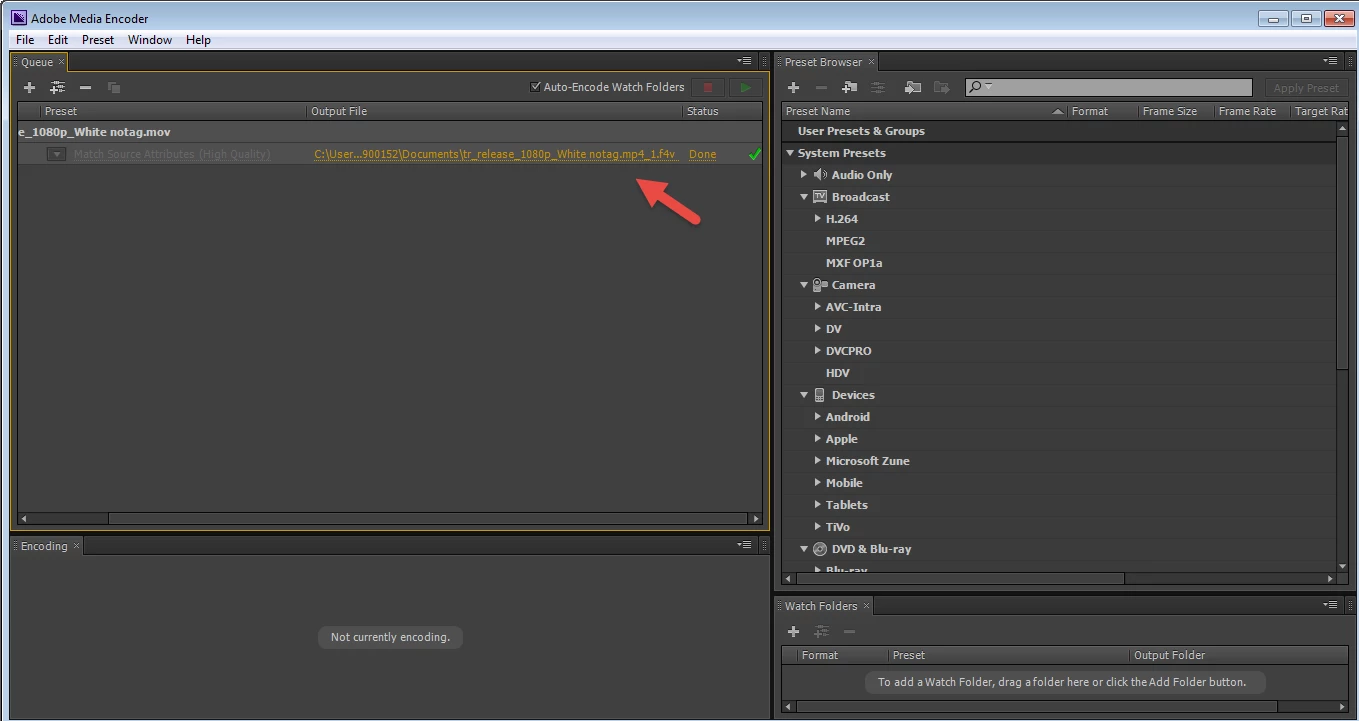Click the Broadcast TV icon
The image size is (1359, 721).
(x=820, y=197)
